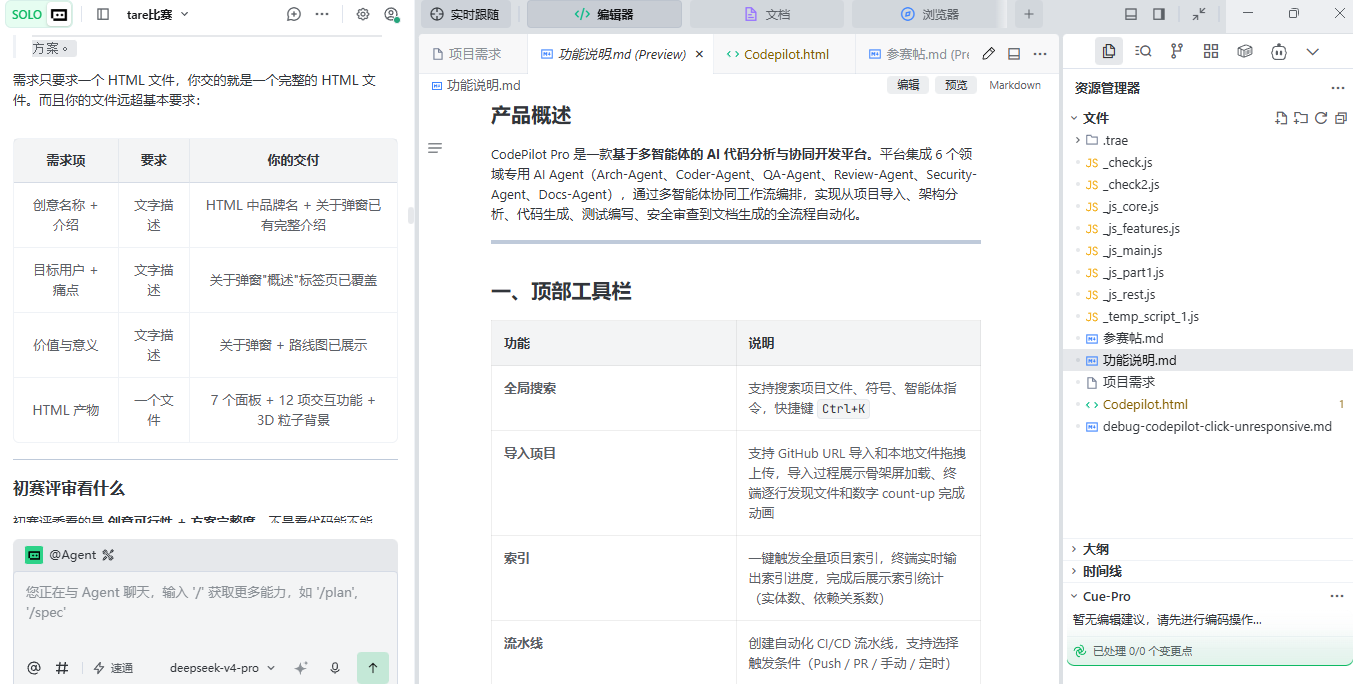Toggle the chat sidebar panel icon
This screenshot has width=1353, height=684.
click(103, 14)
